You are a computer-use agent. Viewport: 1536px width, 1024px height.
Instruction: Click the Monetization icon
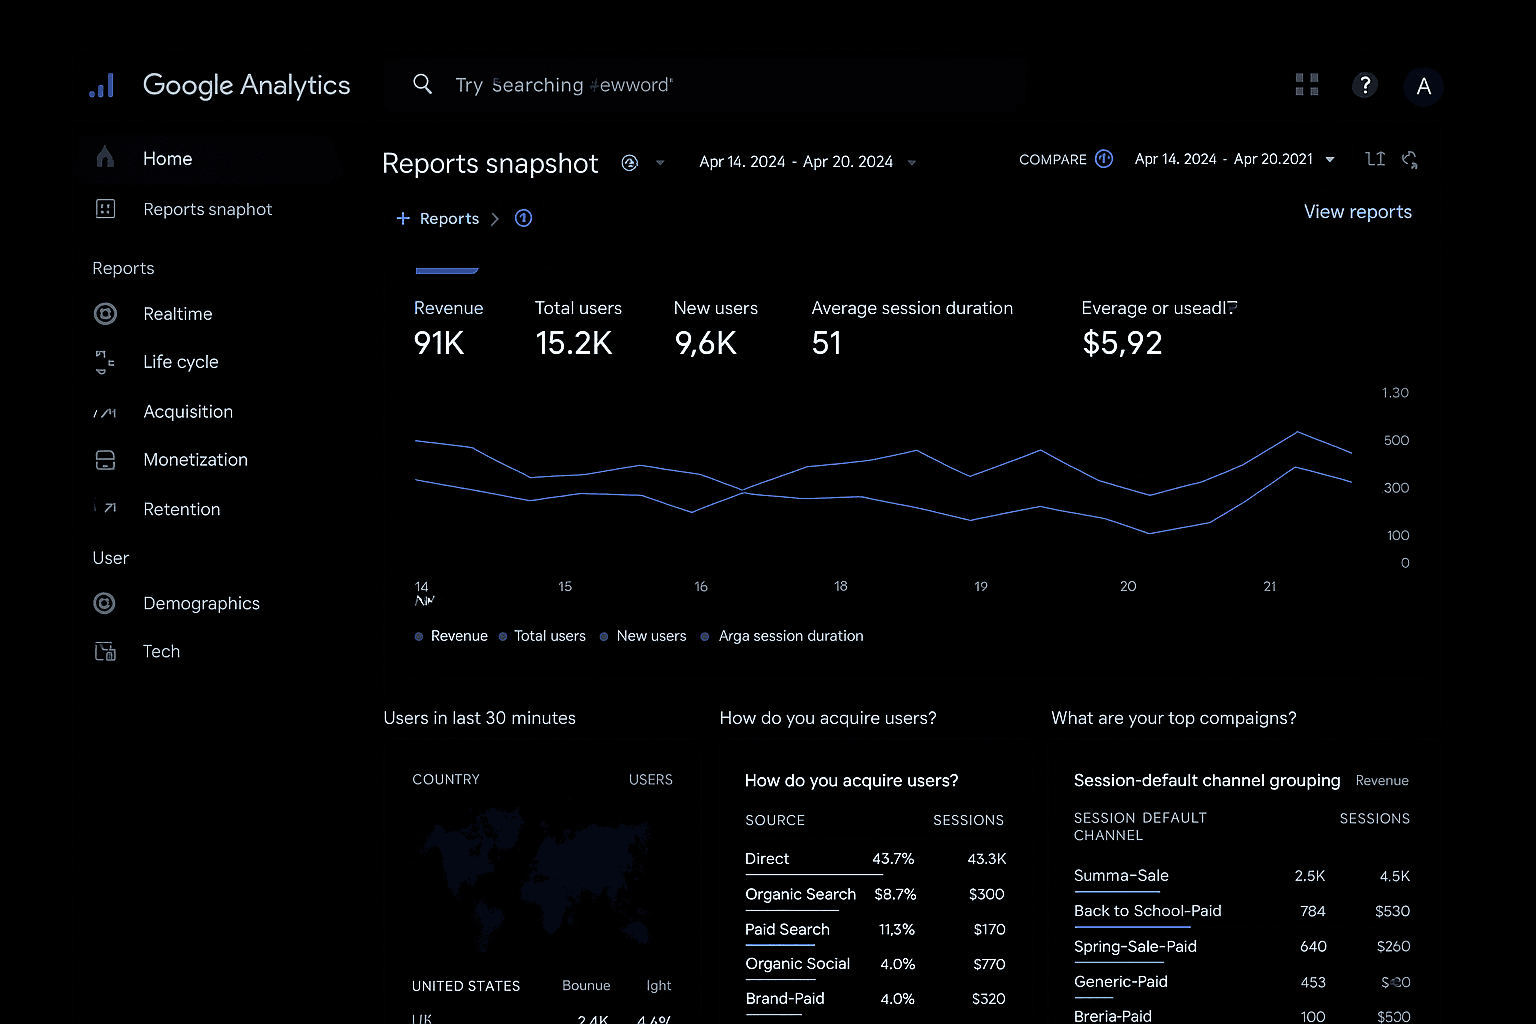pos(105,460)
